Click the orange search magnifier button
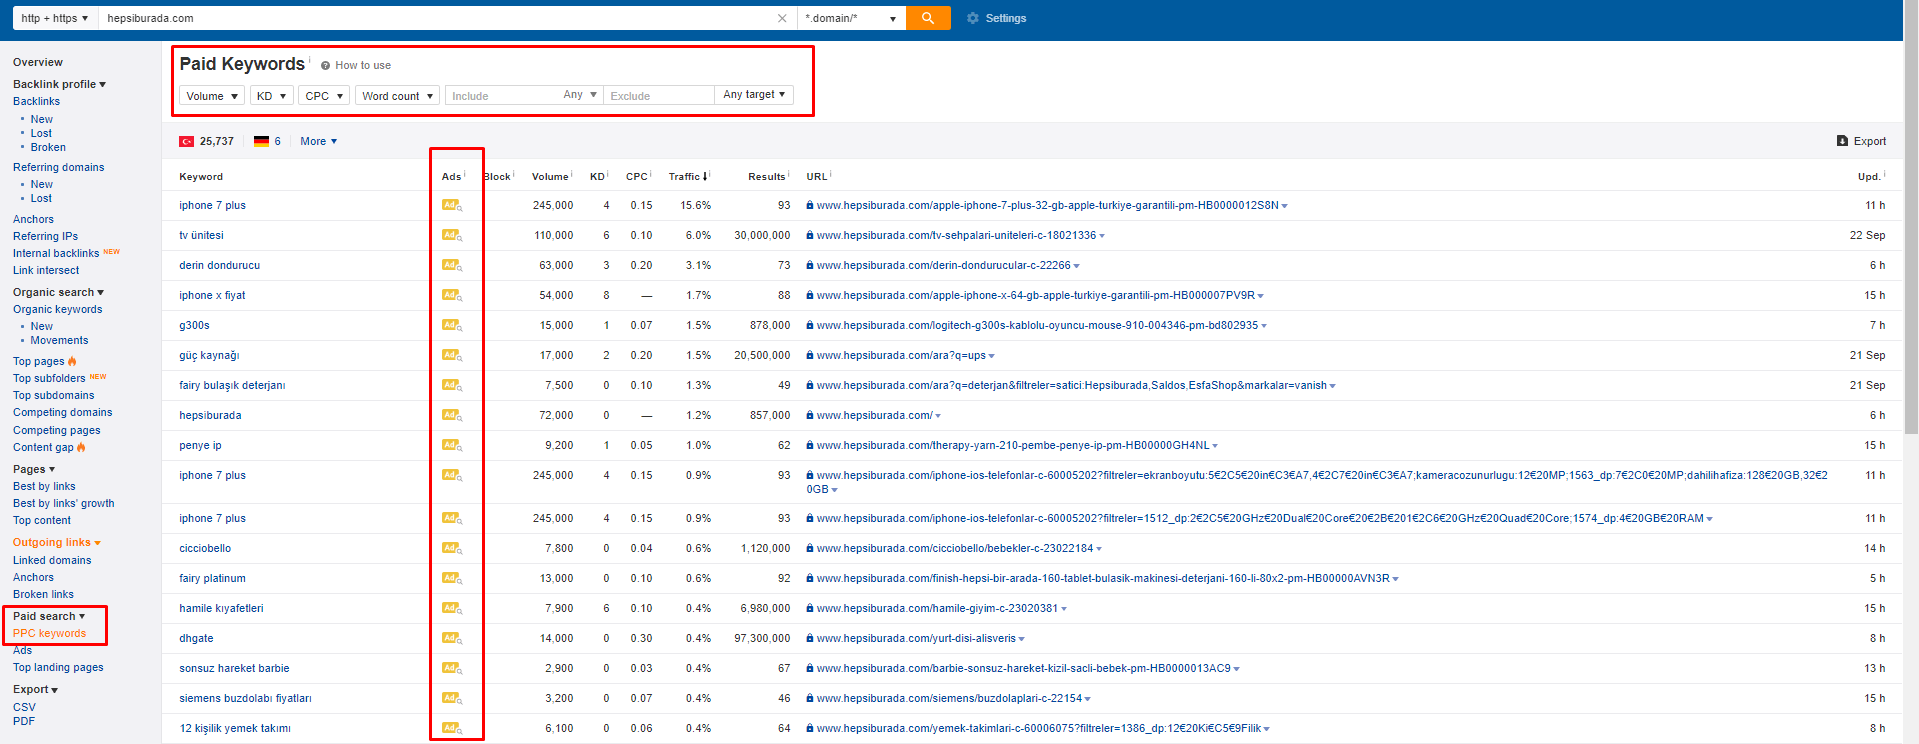 927,18
